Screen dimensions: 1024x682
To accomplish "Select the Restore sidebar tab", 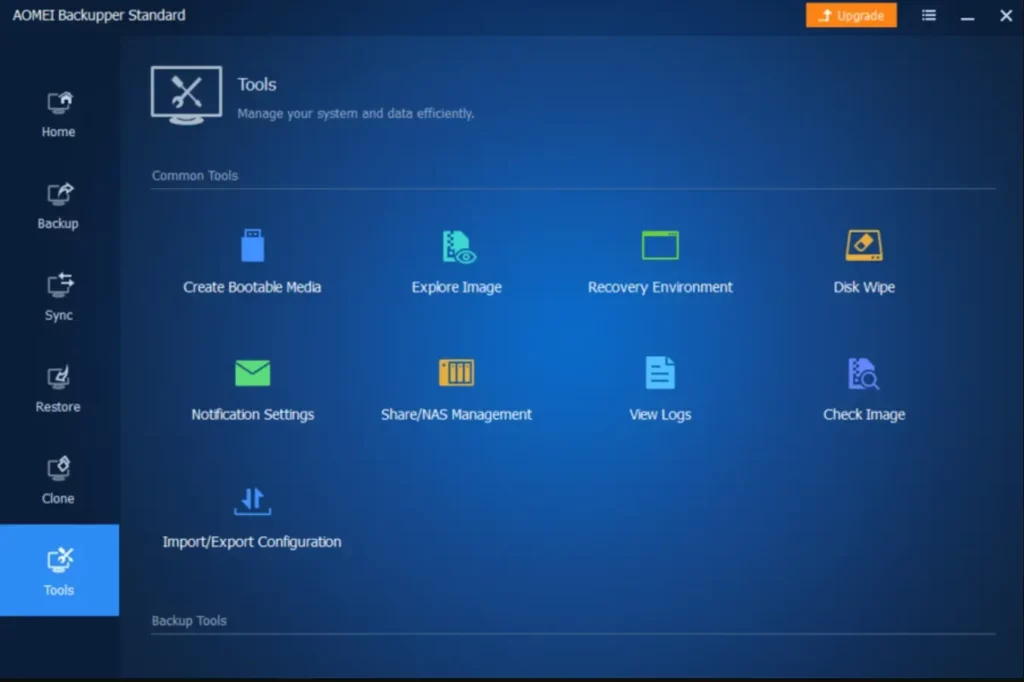I will 59,389.
